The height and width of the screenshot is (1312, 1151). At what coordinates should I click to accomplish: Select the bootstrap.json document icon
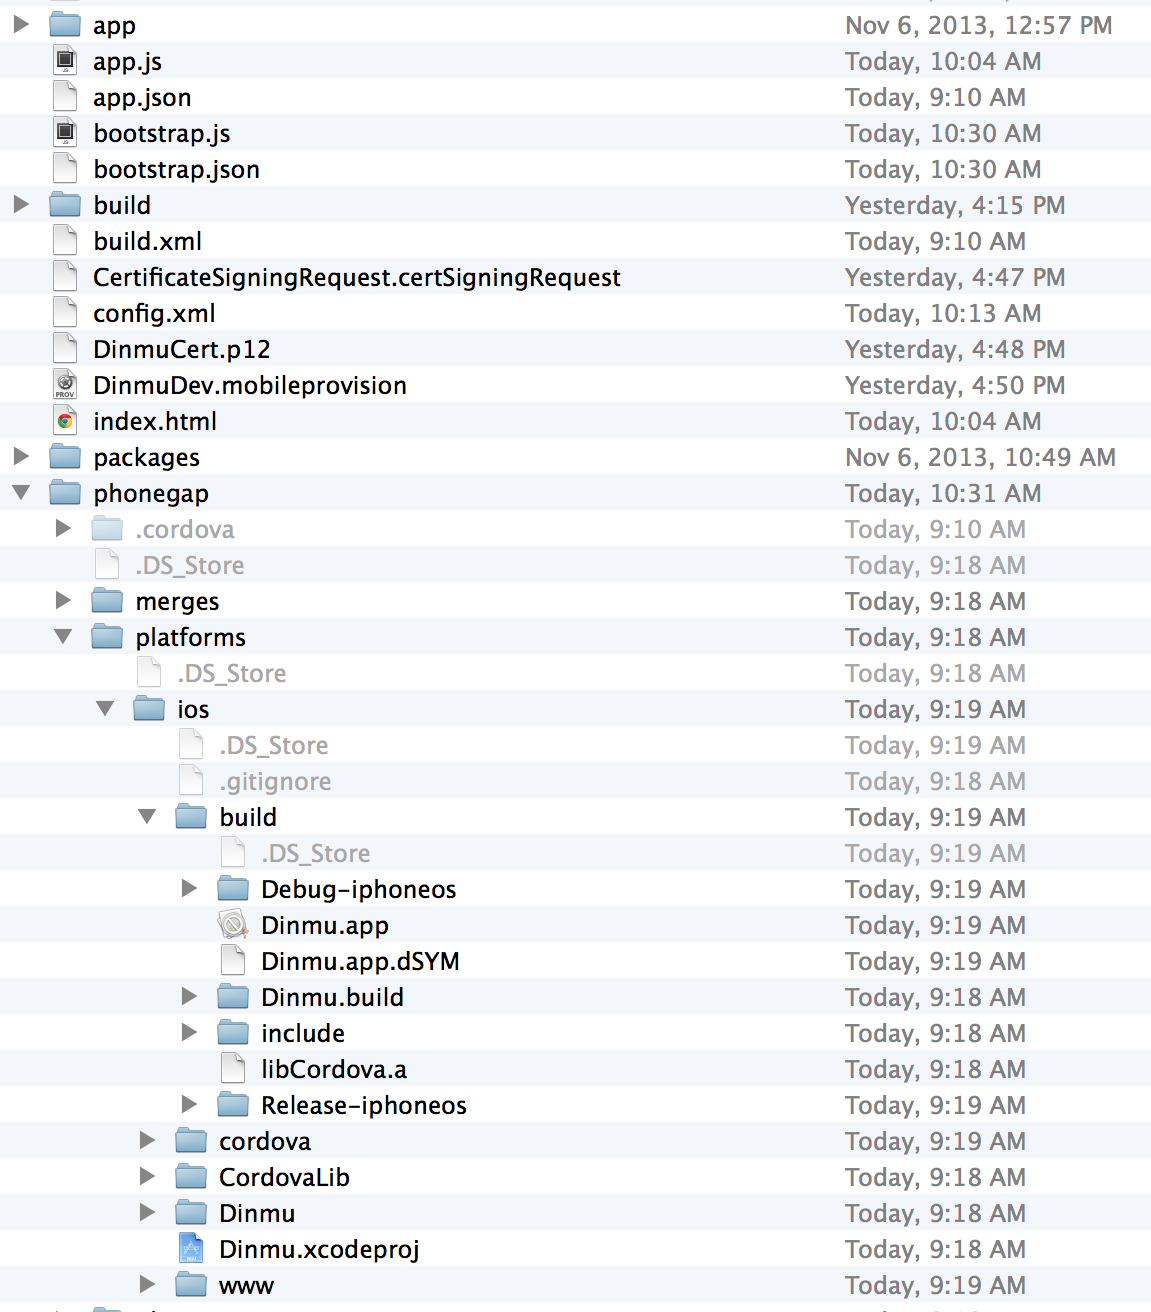tap(65, 169)
